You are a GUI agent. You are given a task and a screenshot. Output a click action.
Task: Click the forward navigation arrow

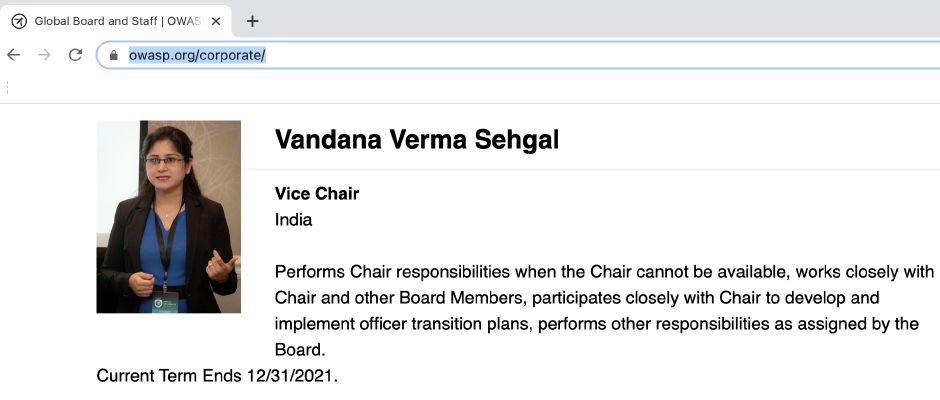pos(43,55)
